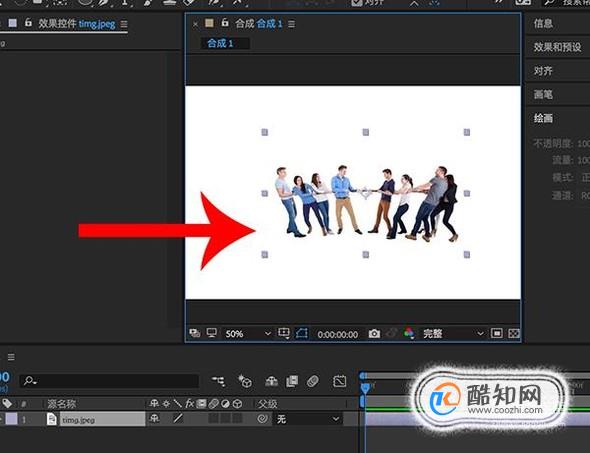The height and width of the screenshot is (453, 590).
Task: Click the parent pick whip spiral icon
Action: click(x=263, y=419)
